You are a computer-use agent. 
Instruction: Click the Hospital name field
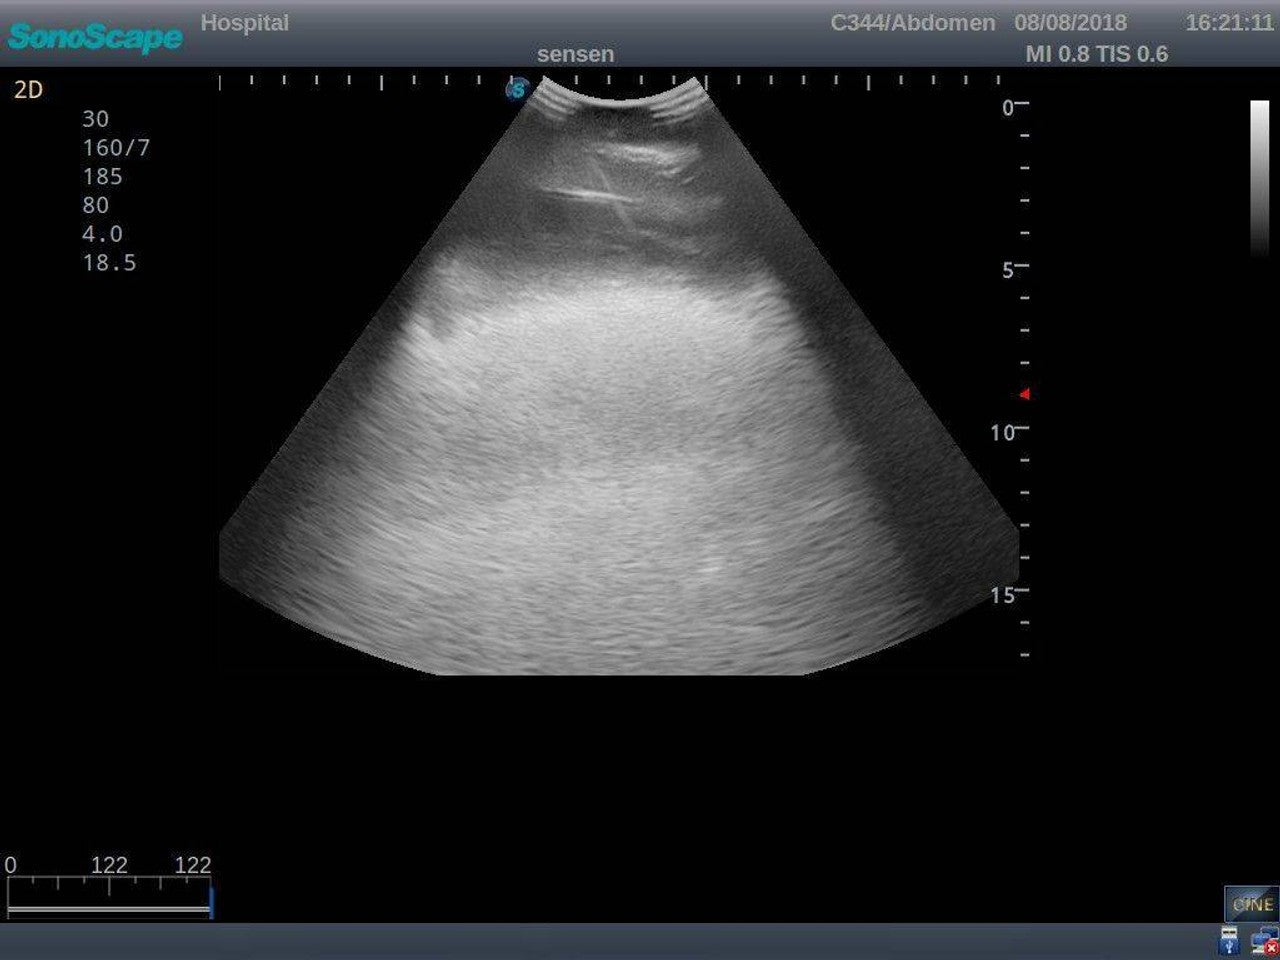(x=246, y=23)
